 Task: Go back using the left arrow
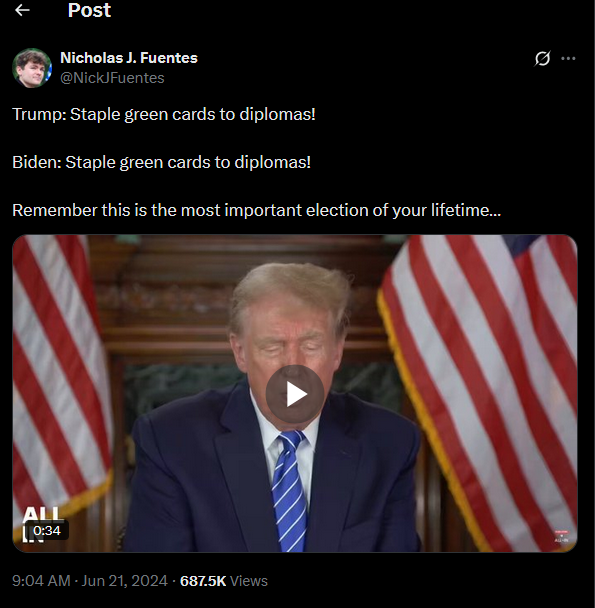pyautogui.click(x=22, y=10)
